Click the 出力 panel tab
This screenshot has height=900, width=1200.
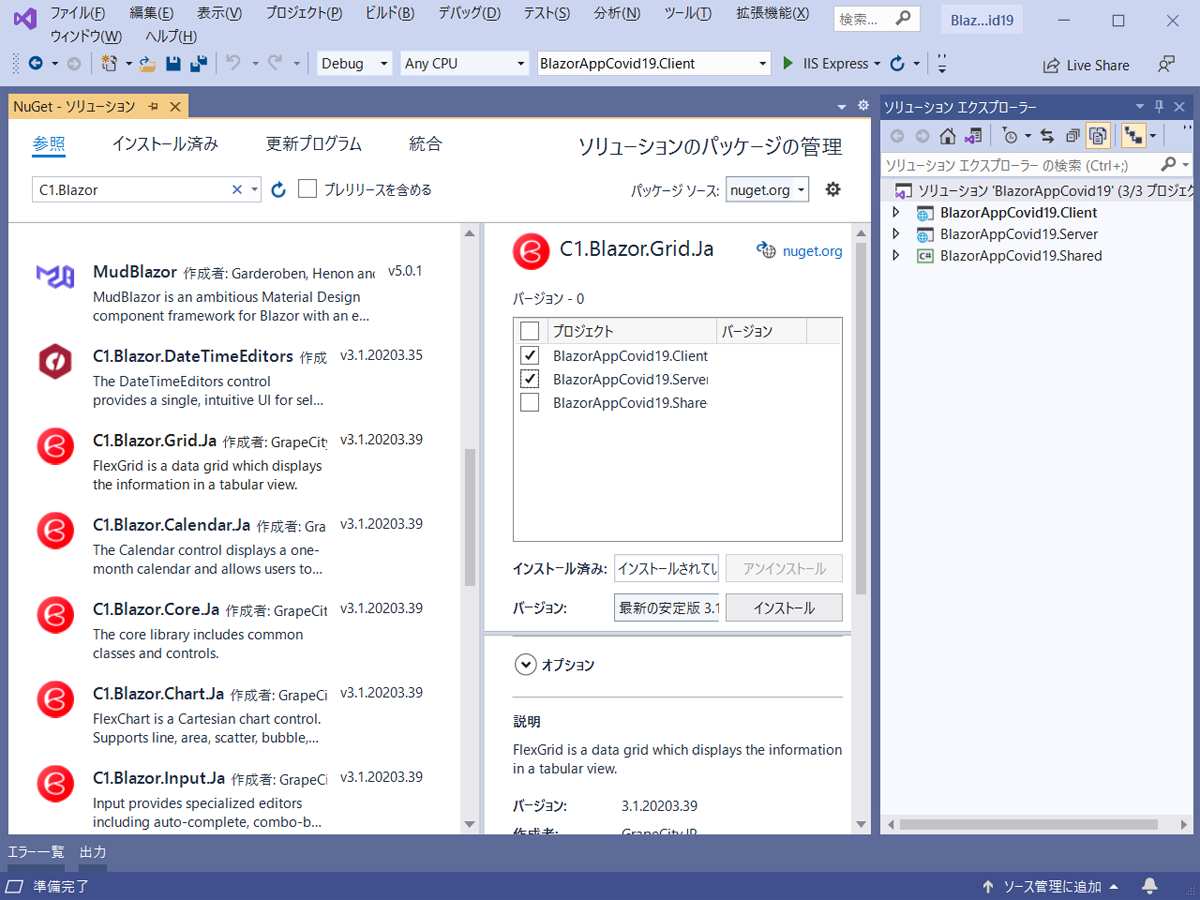pyautogui.click(x=93, y=852)
